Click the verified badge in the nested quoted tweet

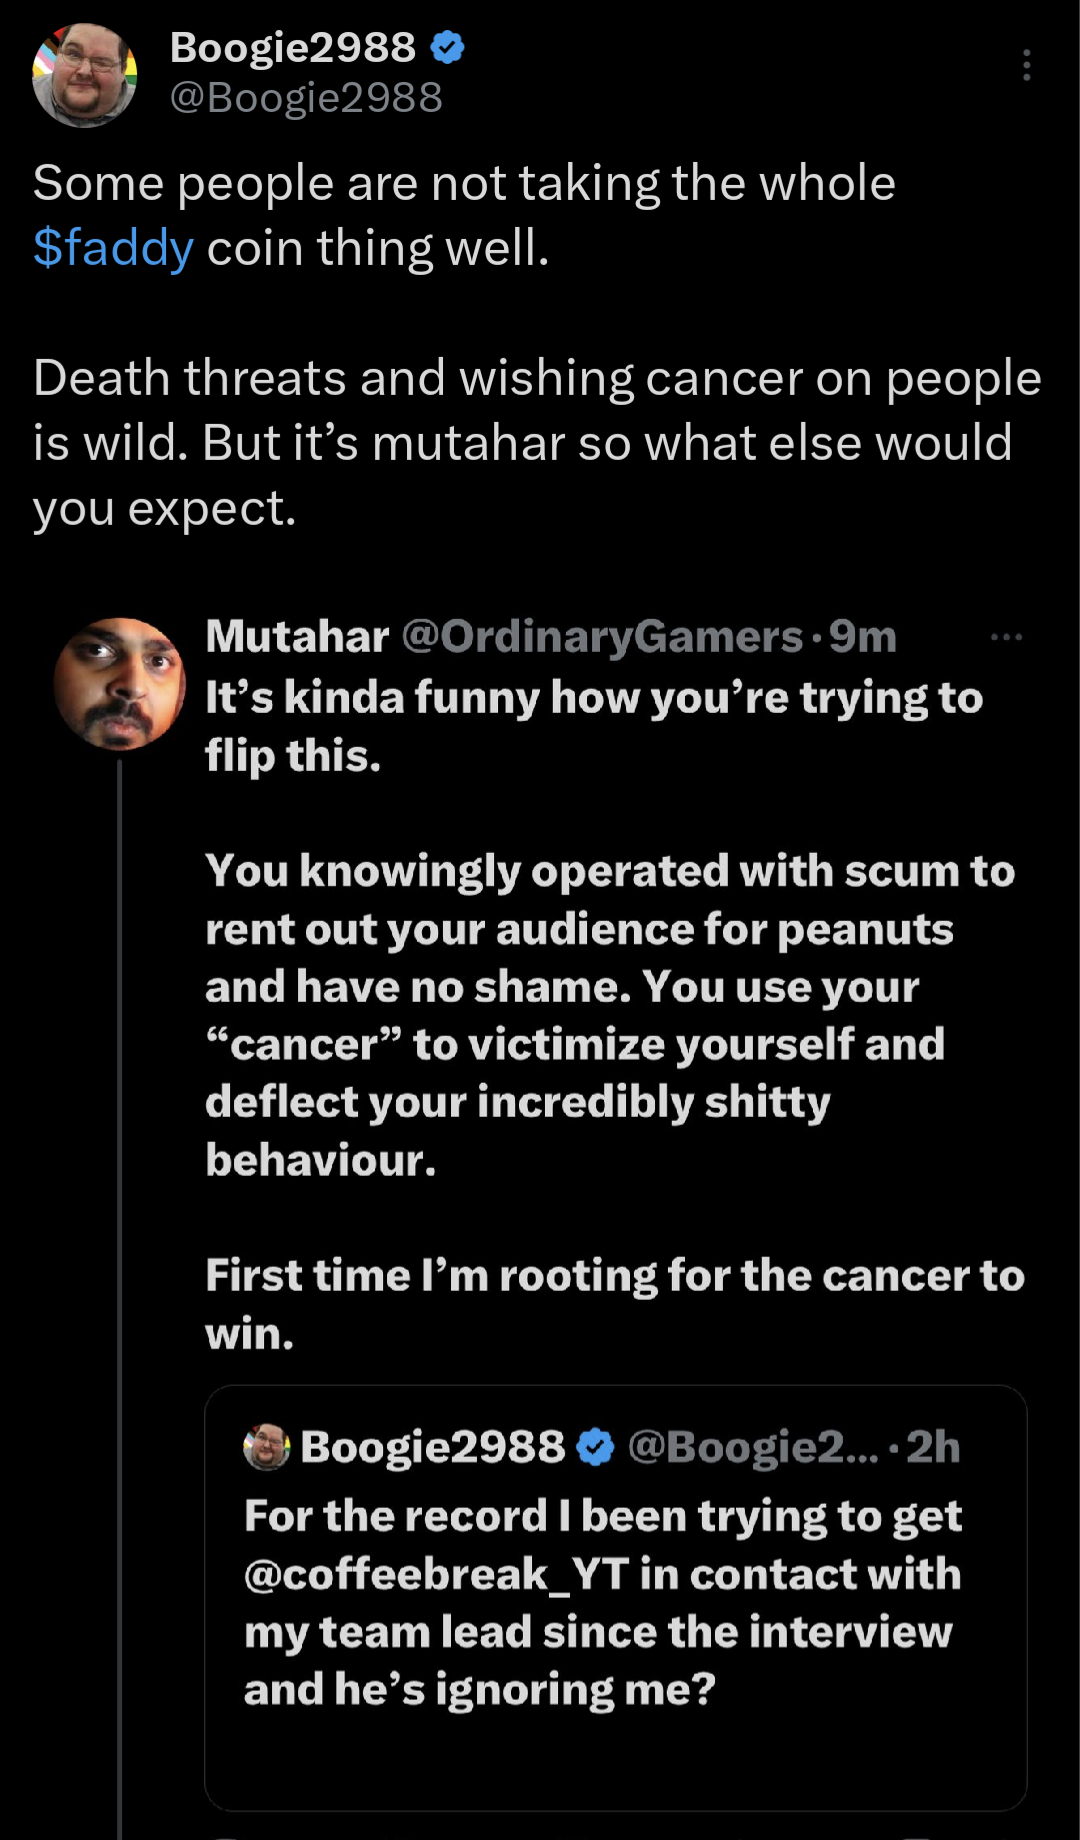click(x=596, y=1447)
